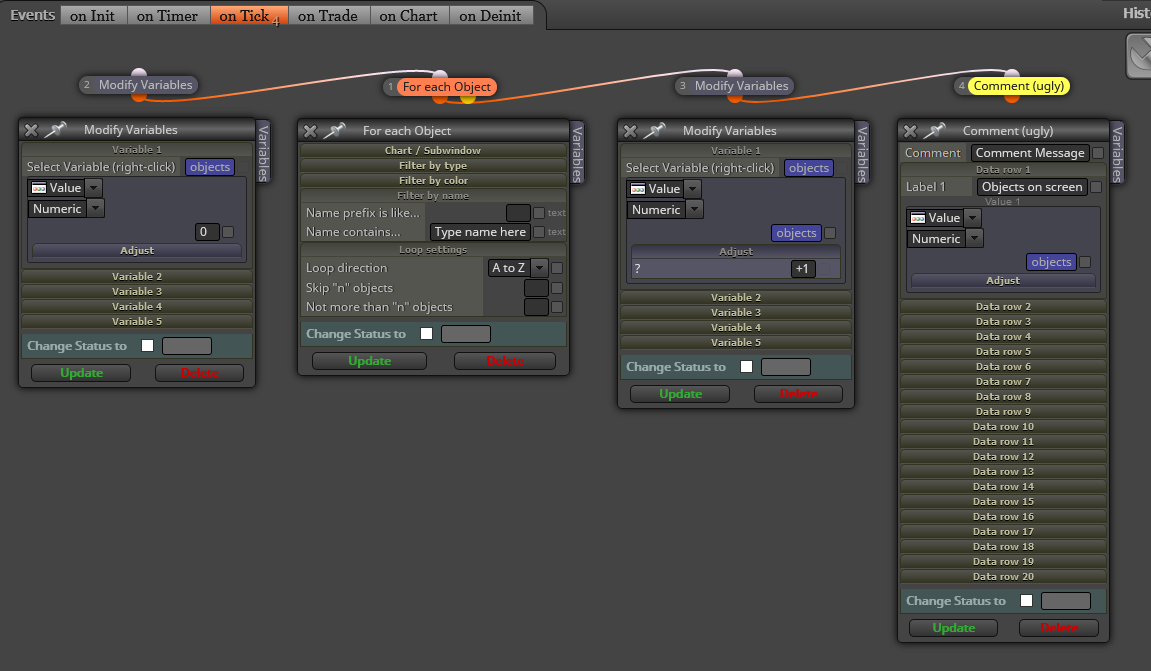Switch to the on Deinit event tab
Image resolution: width=1151 pixels, height=671 pixels.
490,15
